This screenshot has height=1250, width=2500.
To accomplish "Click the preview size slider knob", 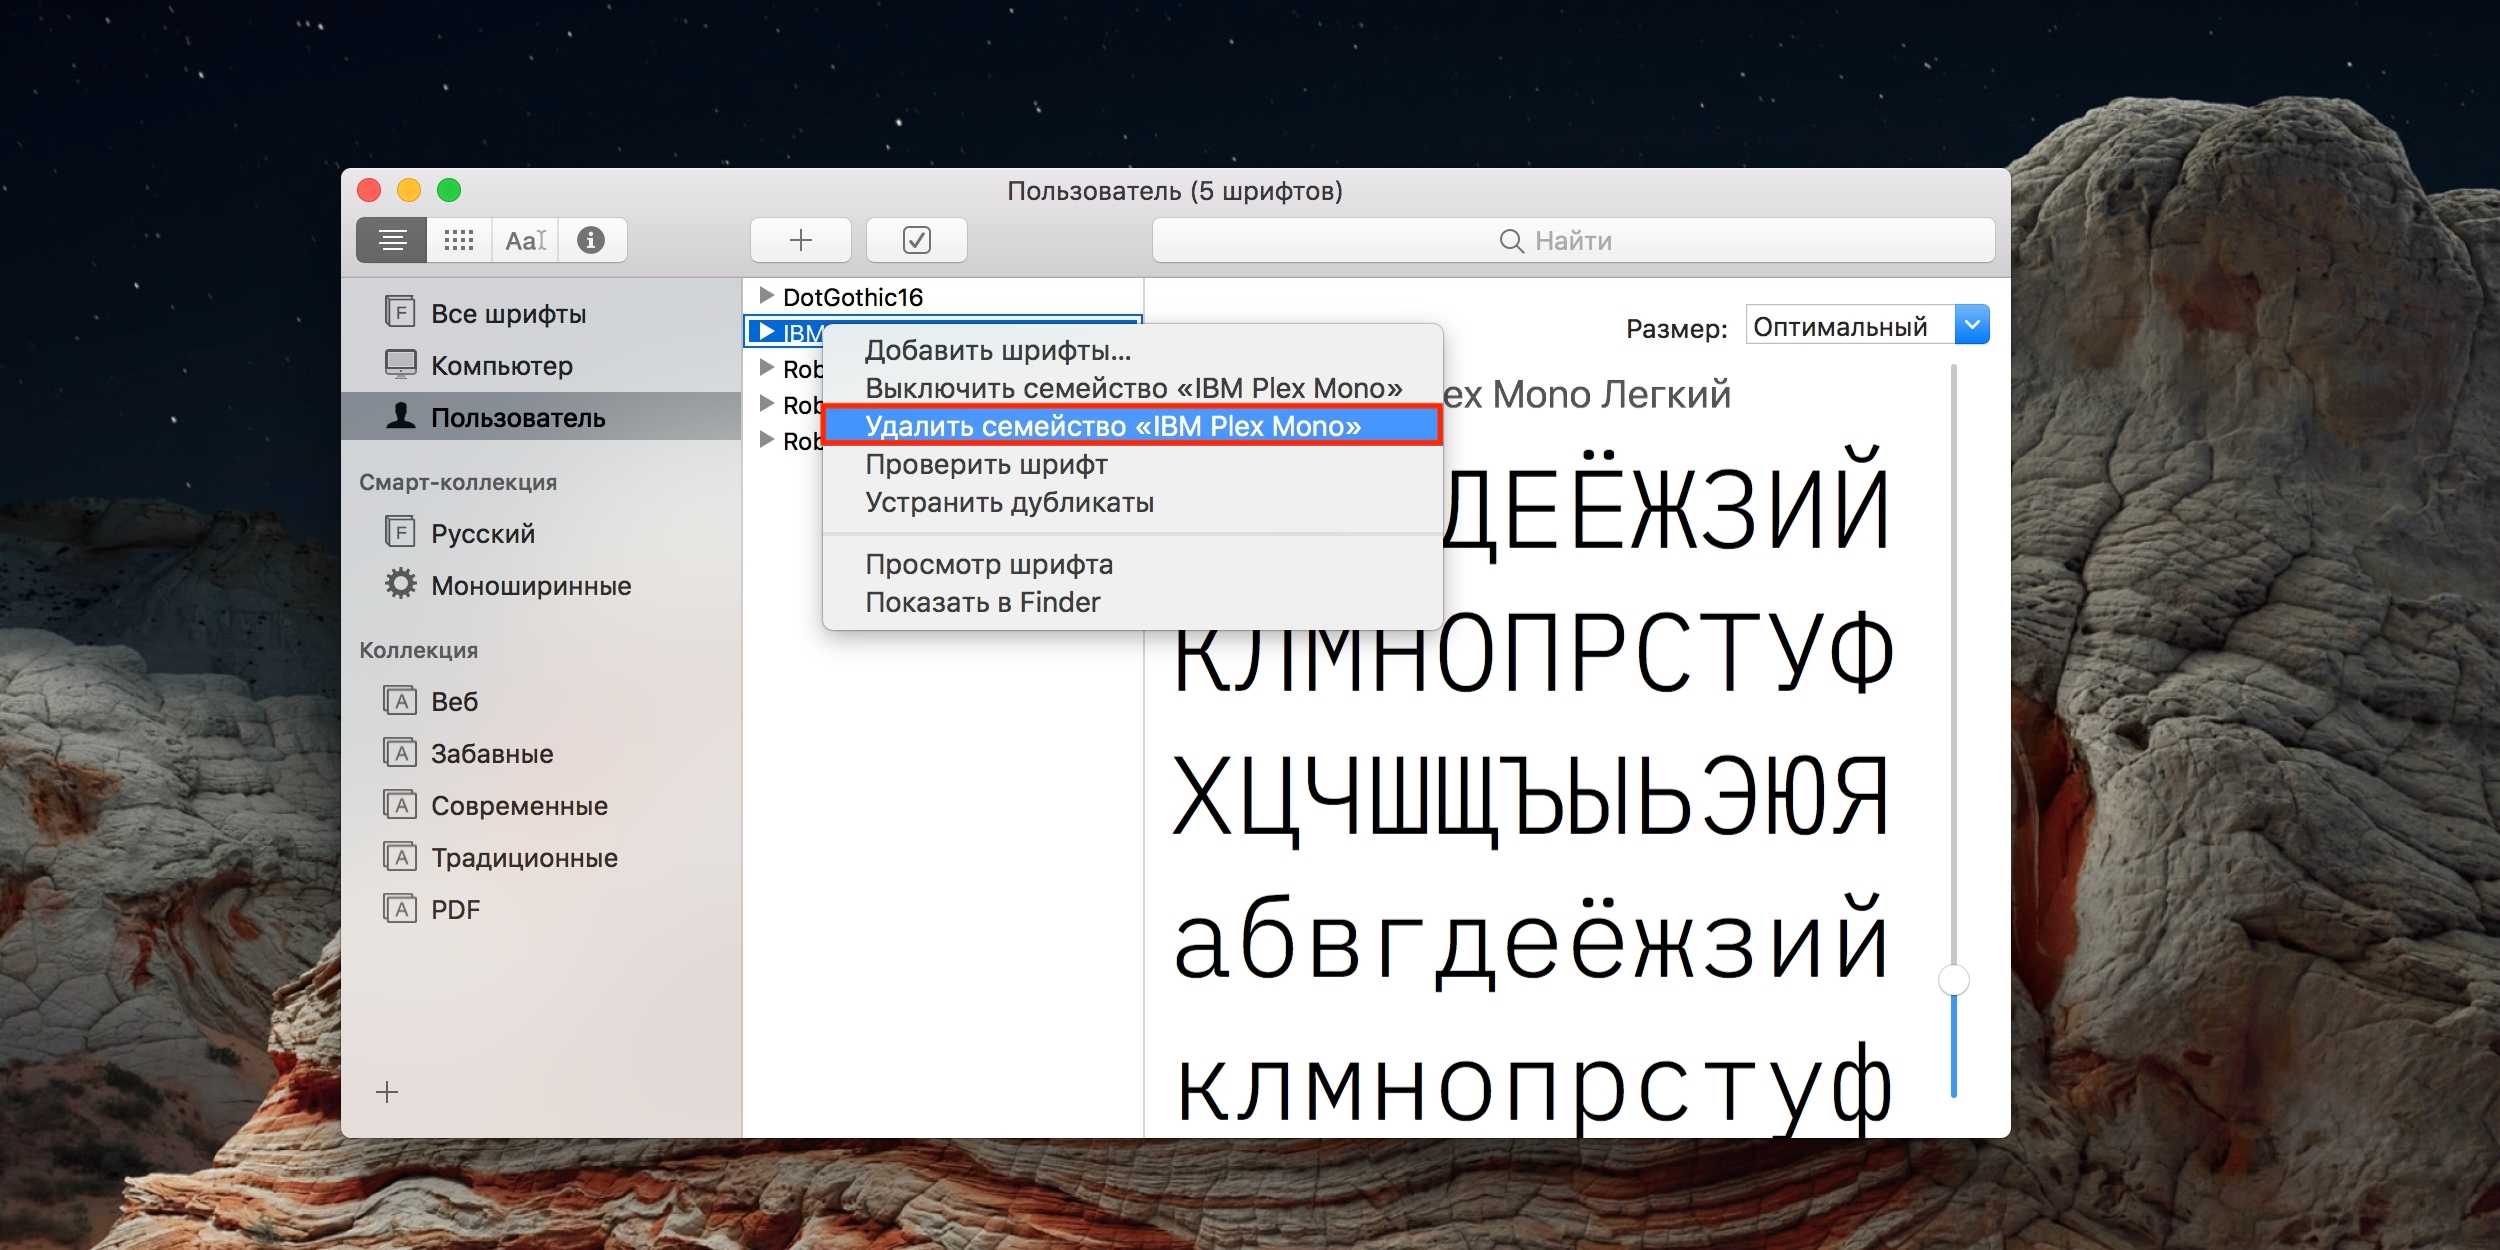I will (1954, 980).
